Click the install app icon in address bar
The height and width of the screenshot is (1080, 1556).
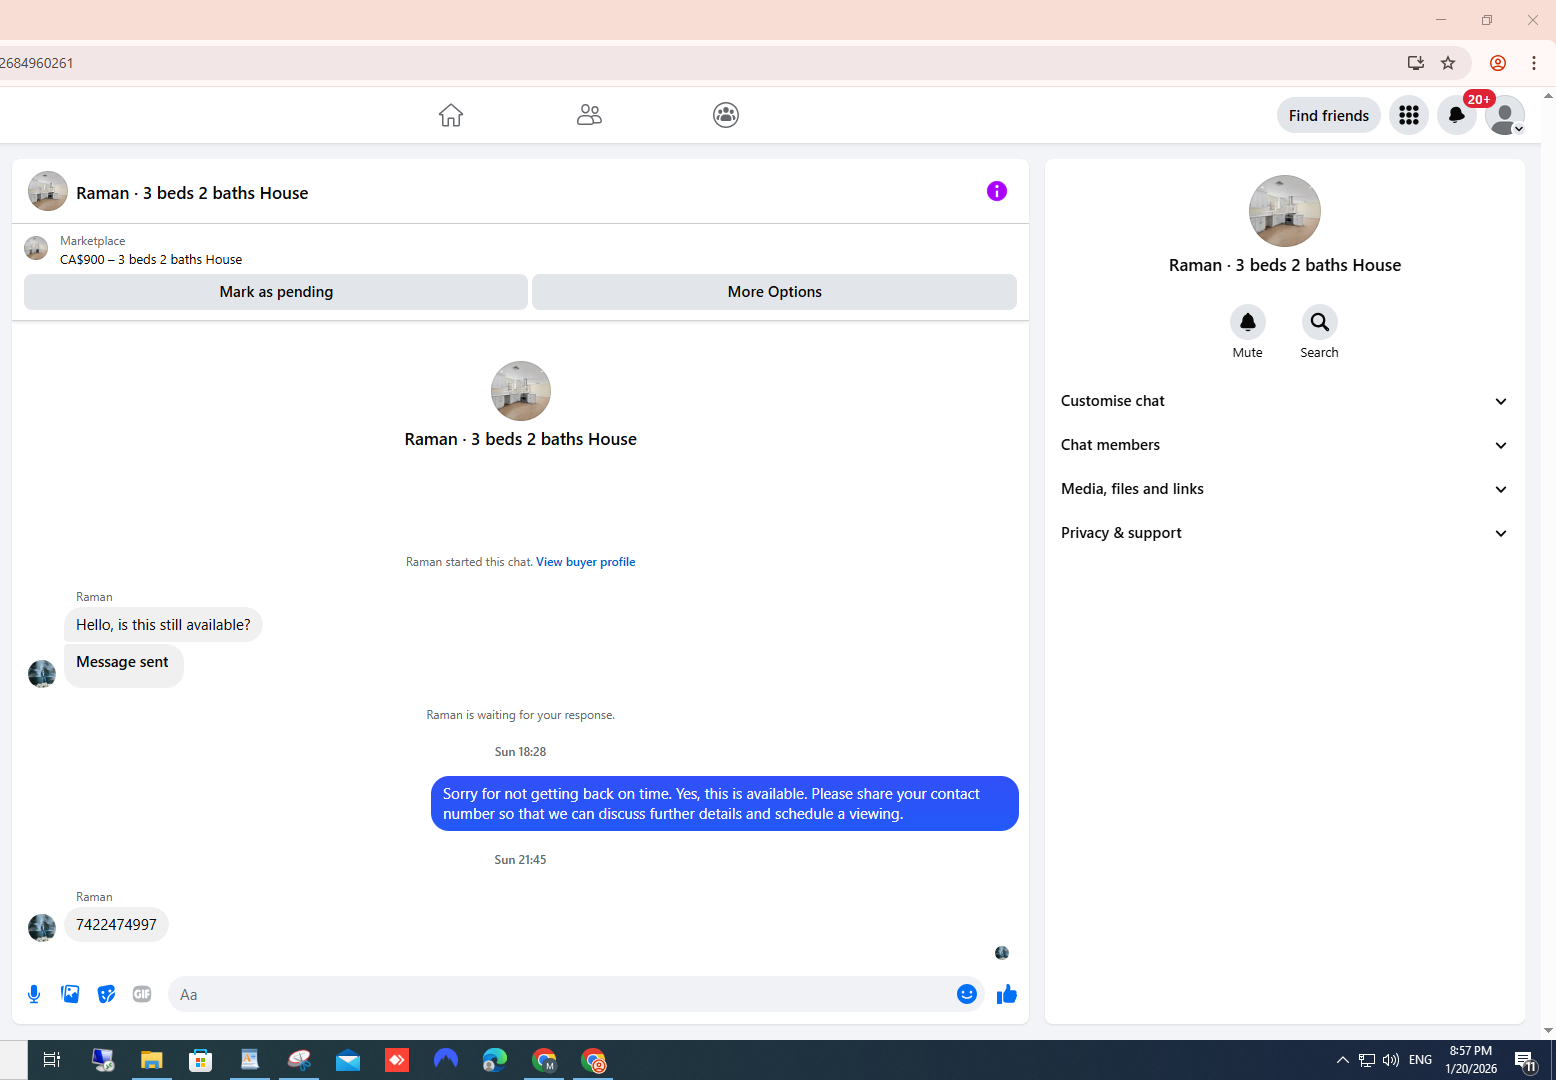[1415, 63]
